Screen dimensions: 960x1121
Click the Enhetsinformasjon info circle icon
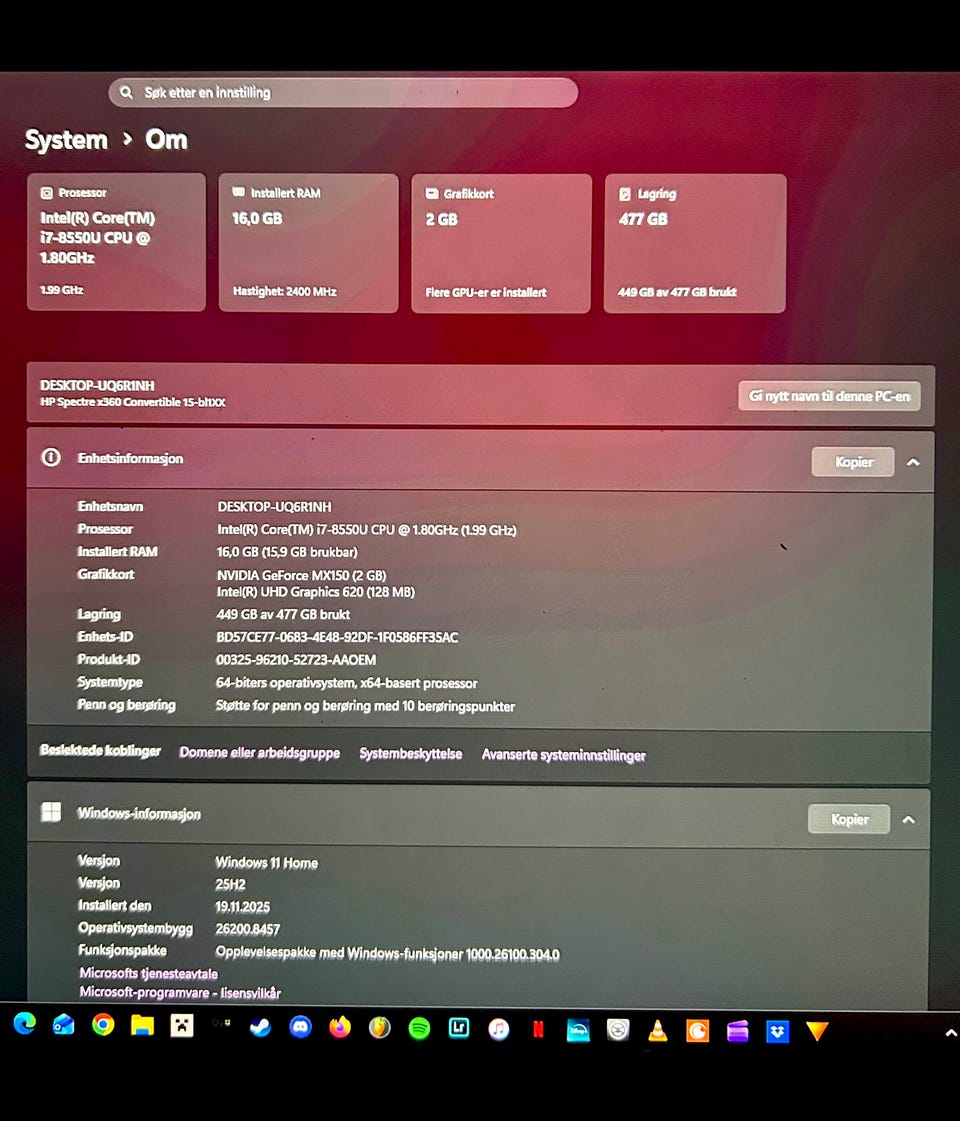[x=51, y=457]
